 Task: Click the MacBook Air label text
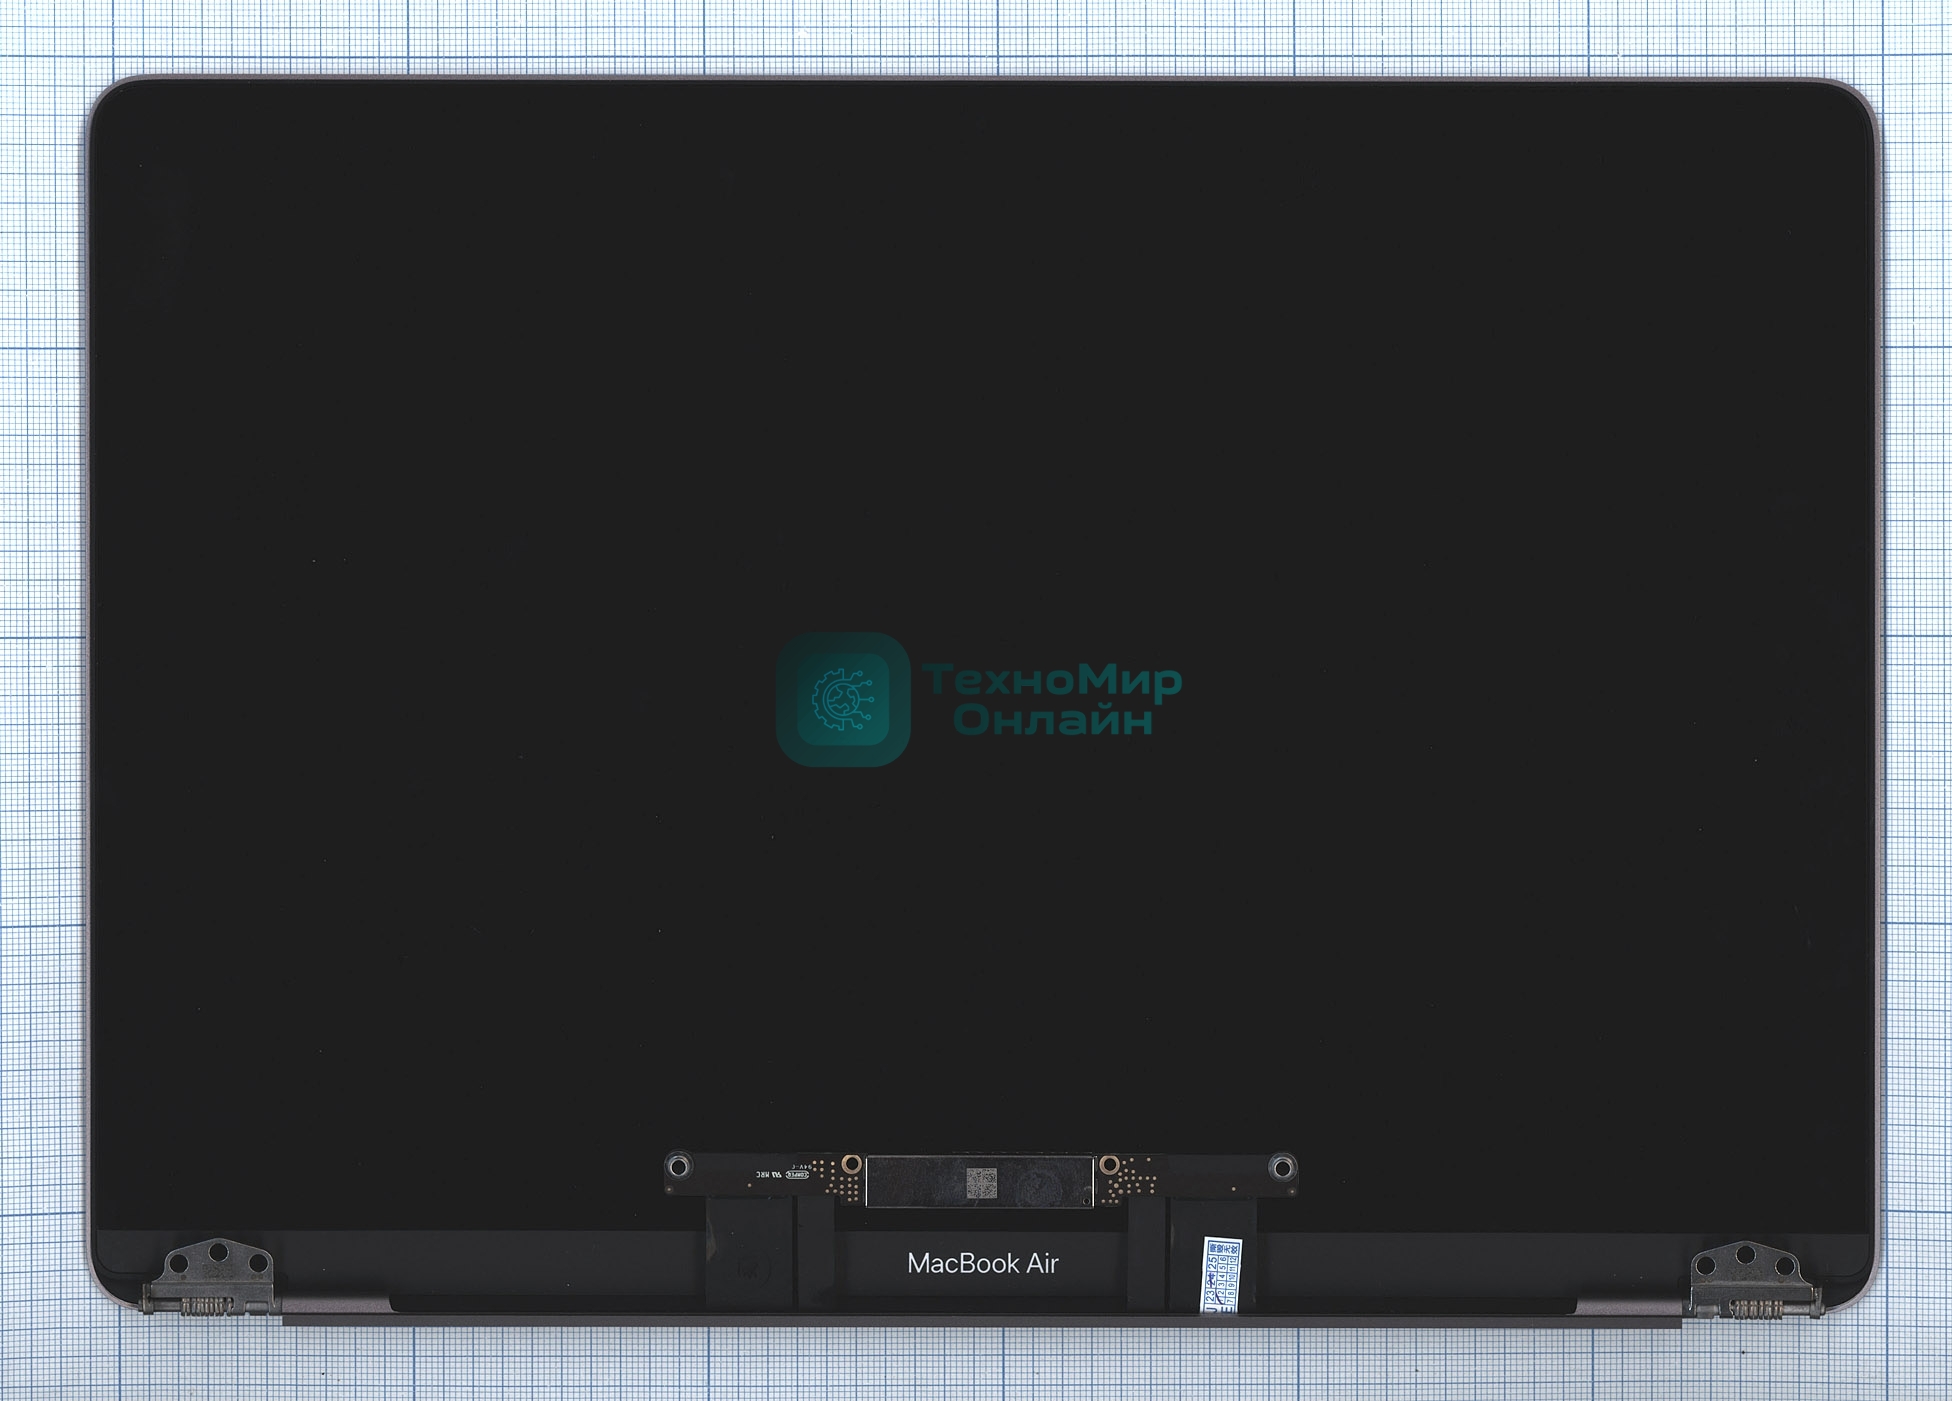click(x=982, y=1263)
